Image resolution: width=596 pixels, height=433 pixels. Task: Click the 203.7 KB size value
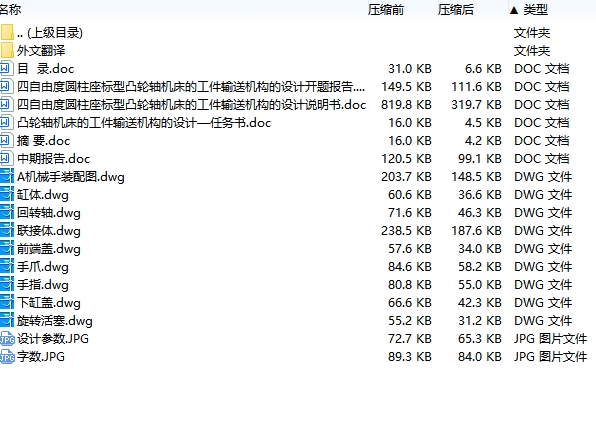click(x=406, y=177)
